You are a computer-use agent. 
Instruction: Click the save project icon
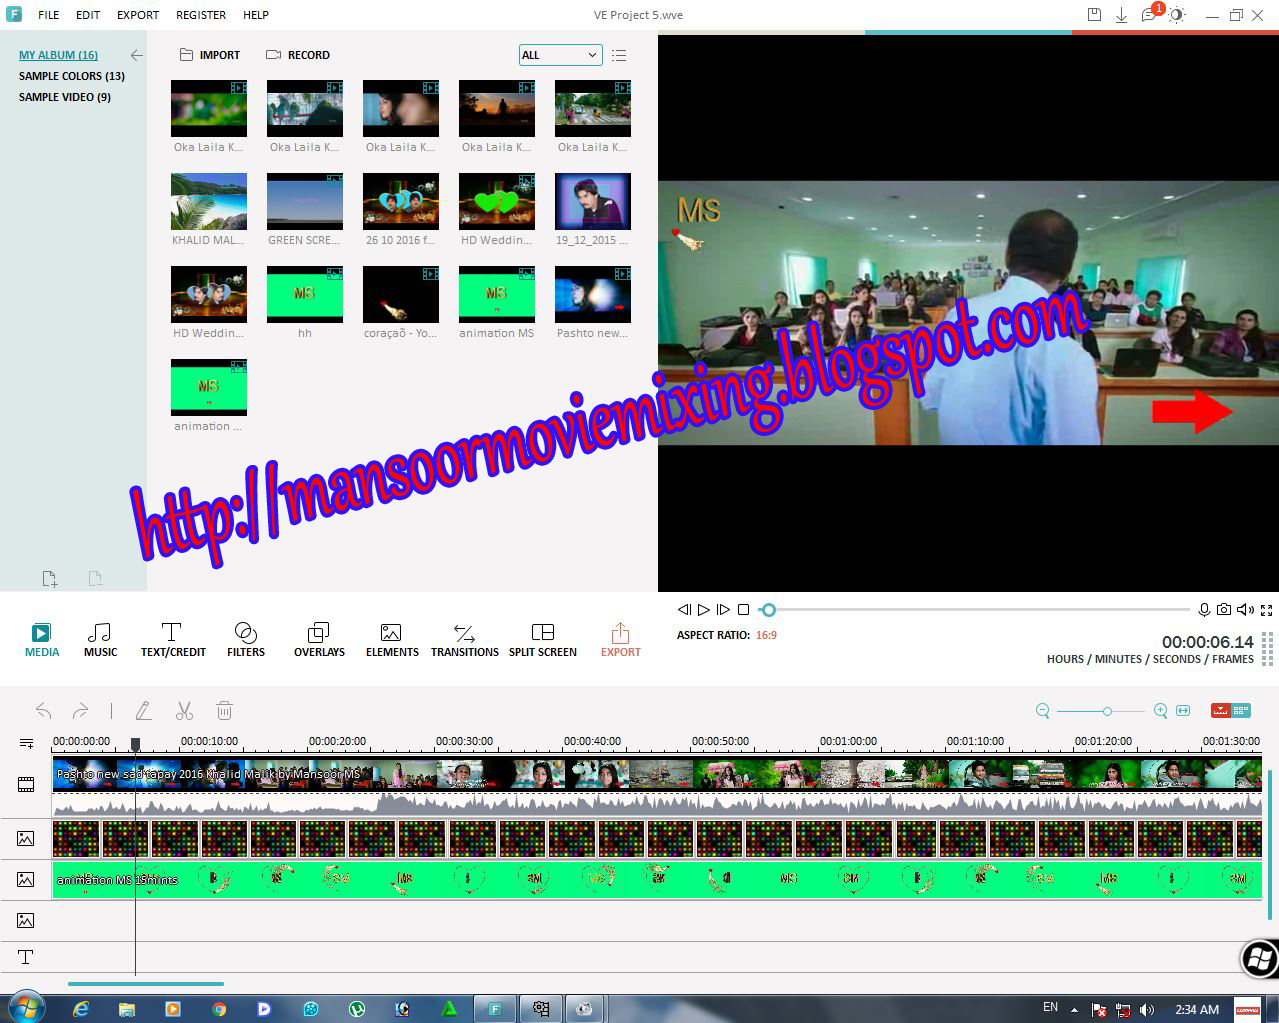1094,14
